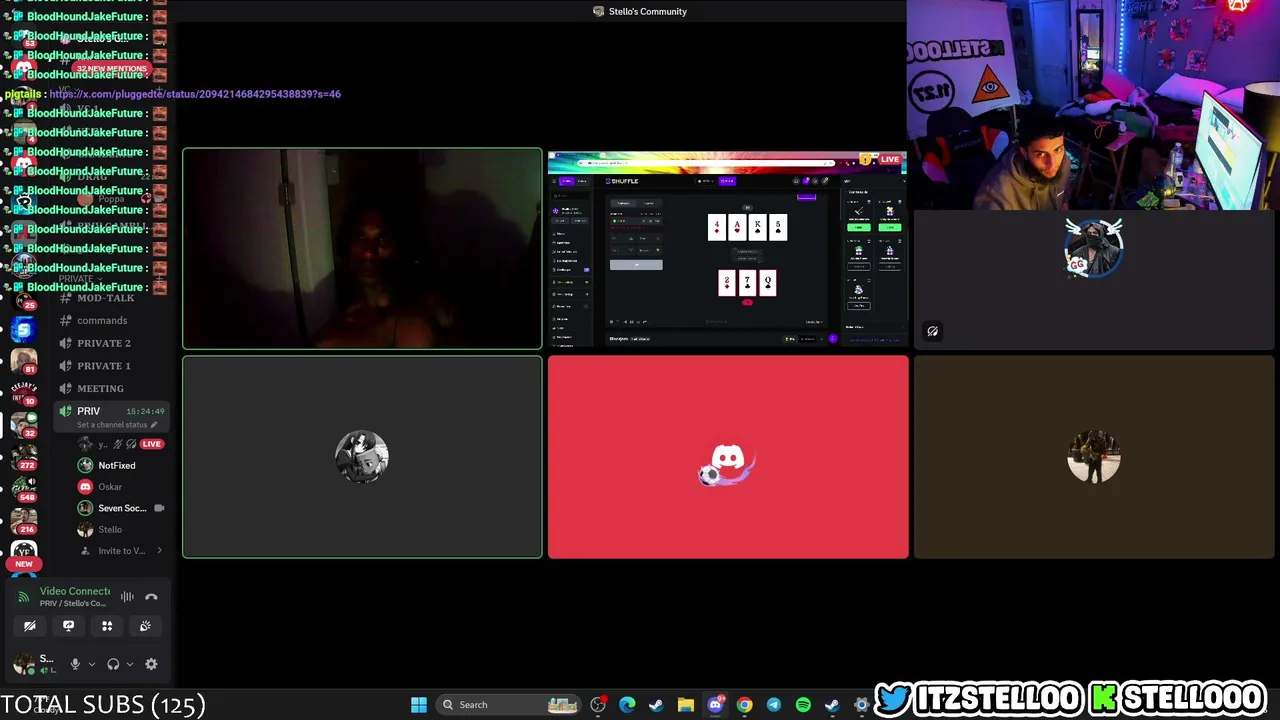Image resolution: width=1280 pixels, height=720 pixels.
Task: Select the winged-avatar participant tile
Action: point(1094,280)
